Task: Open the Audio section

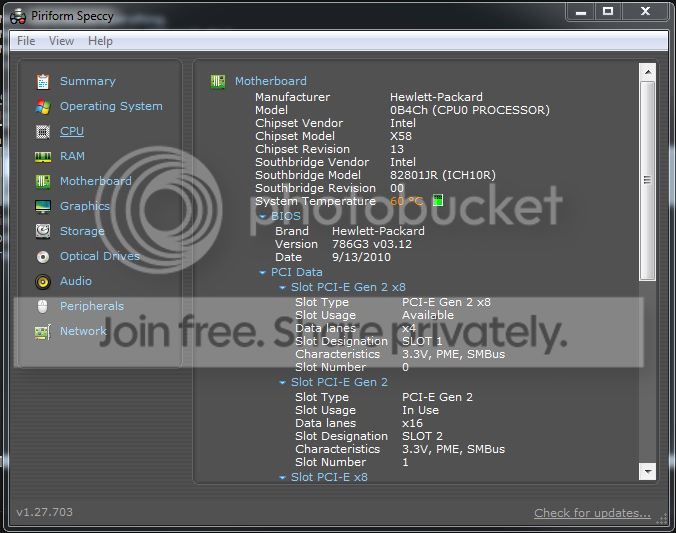Action: click(76, 281)
